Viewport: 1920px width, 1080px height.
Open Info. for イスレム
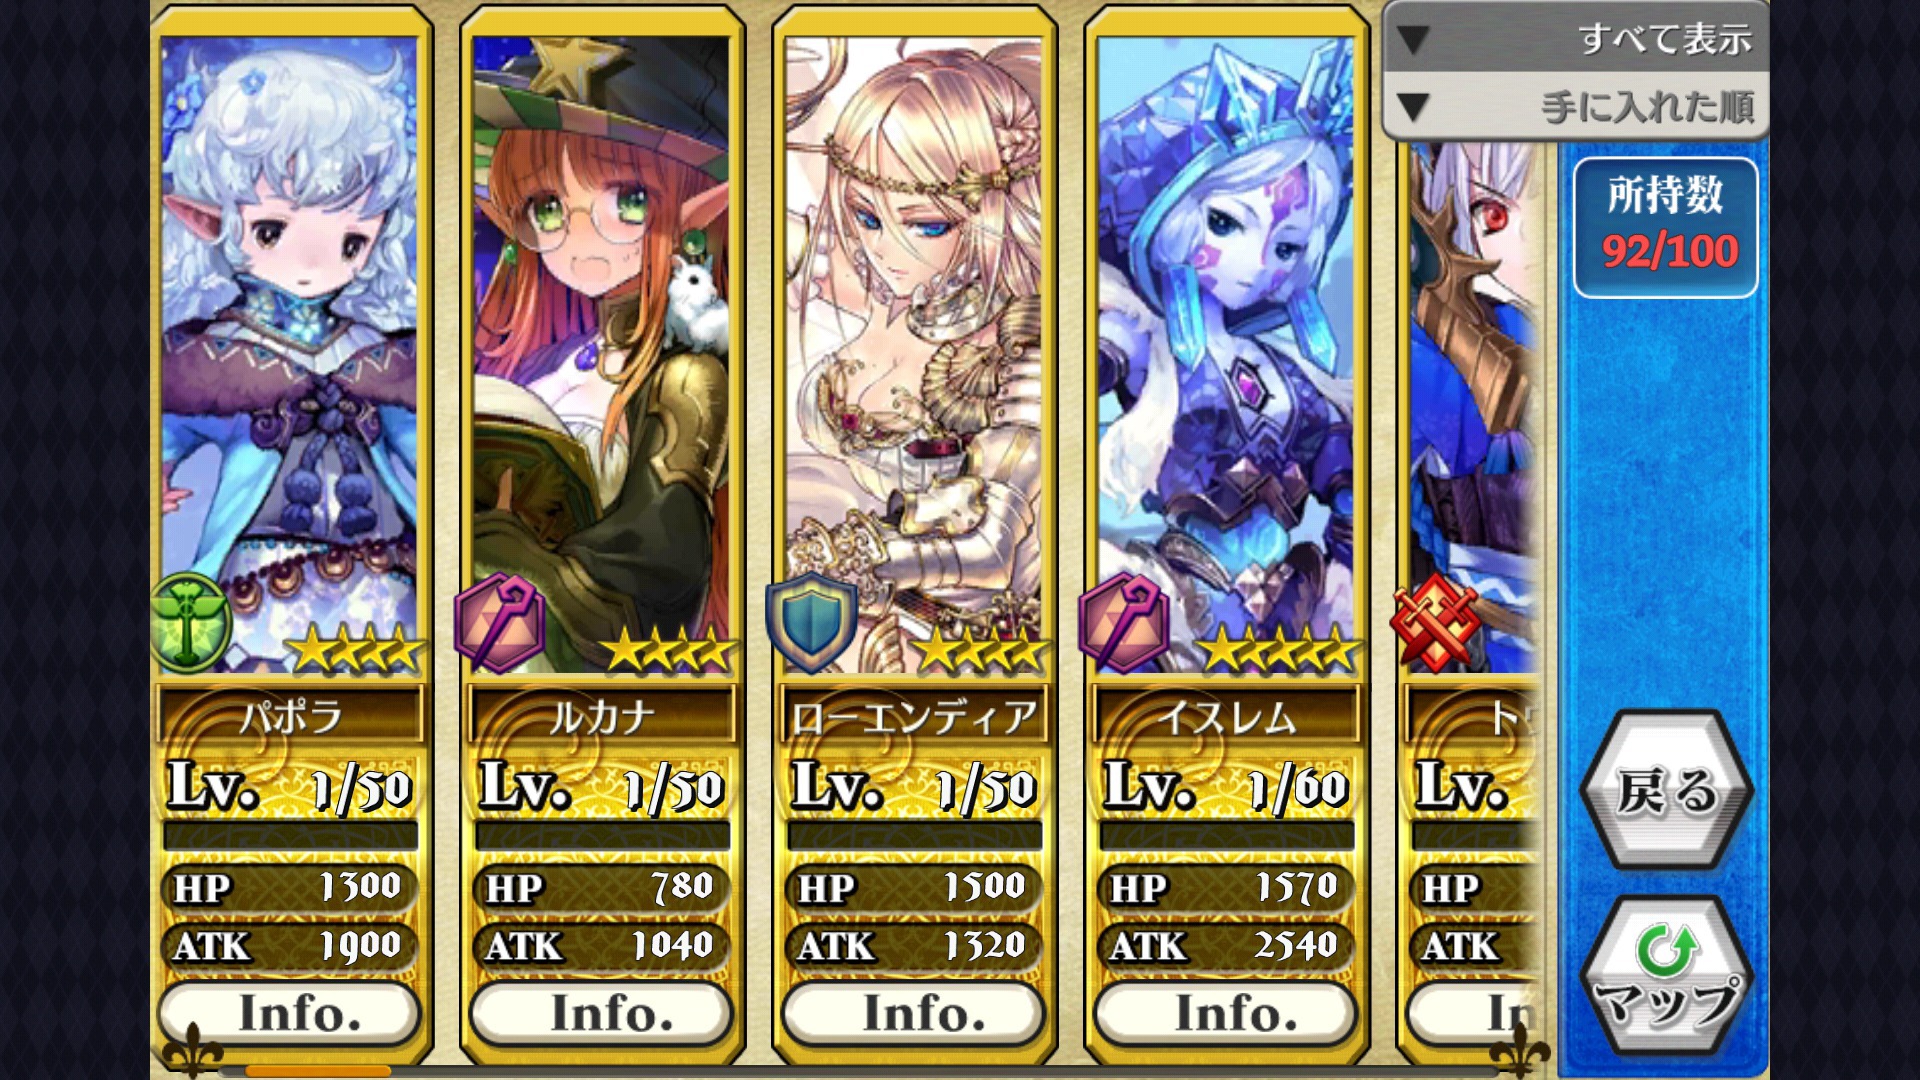[1226, 1013]
